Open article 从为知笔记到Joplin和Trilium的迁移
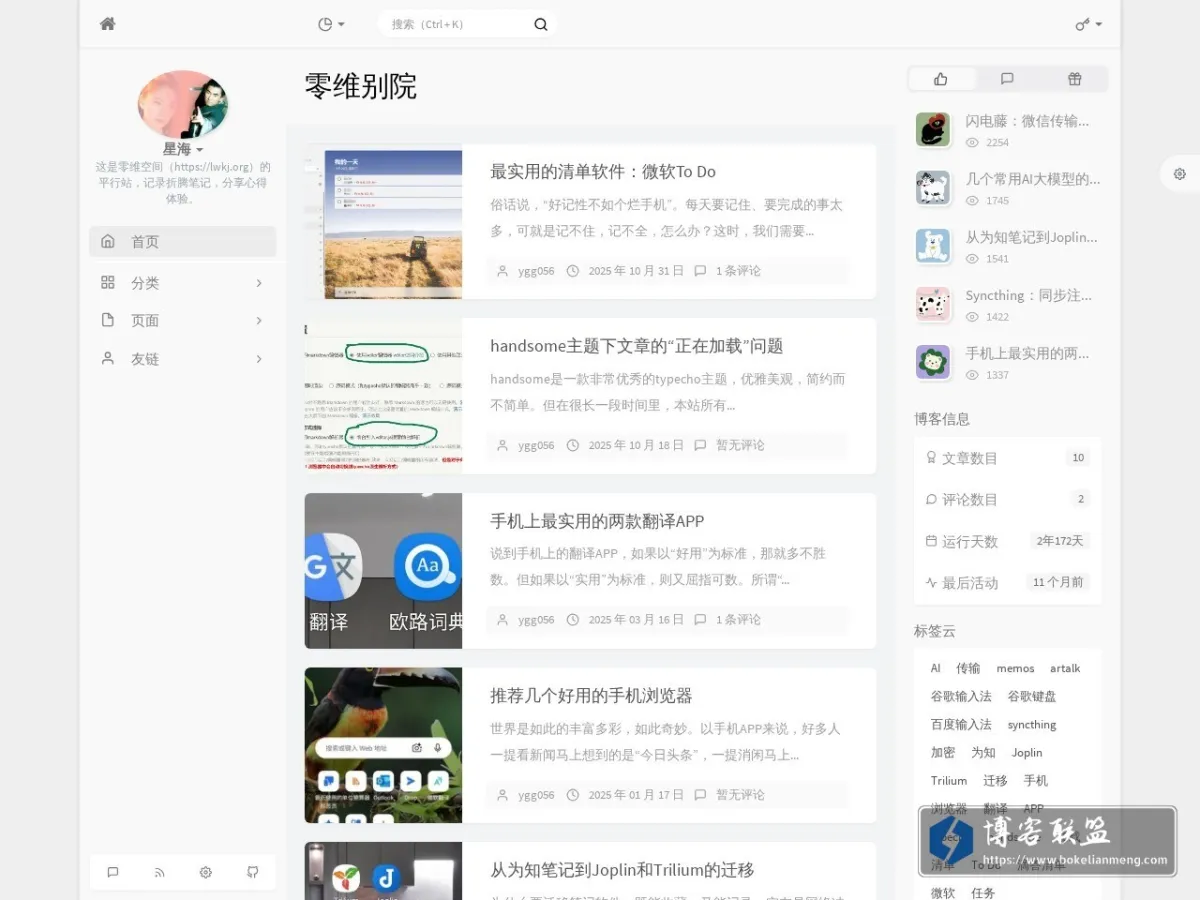The image size is (1200, 900). (x=622, y=870)
